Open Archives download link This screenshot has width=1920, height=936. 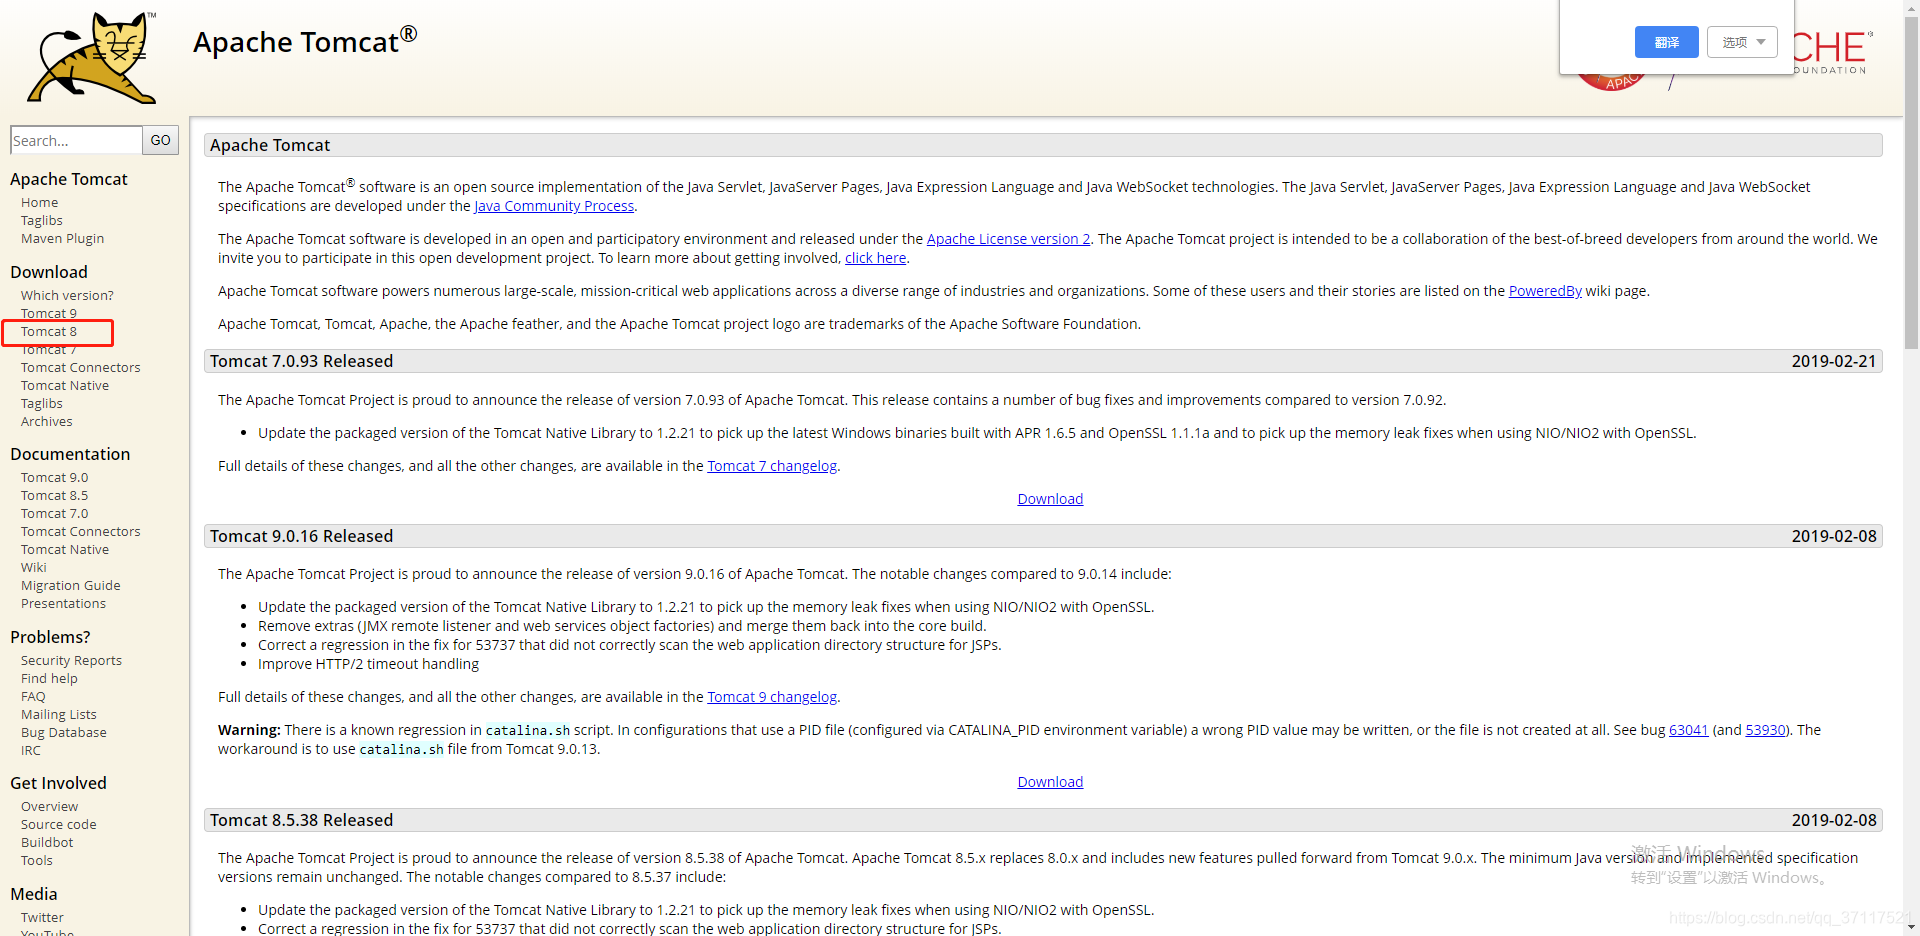tap(46, 421)
